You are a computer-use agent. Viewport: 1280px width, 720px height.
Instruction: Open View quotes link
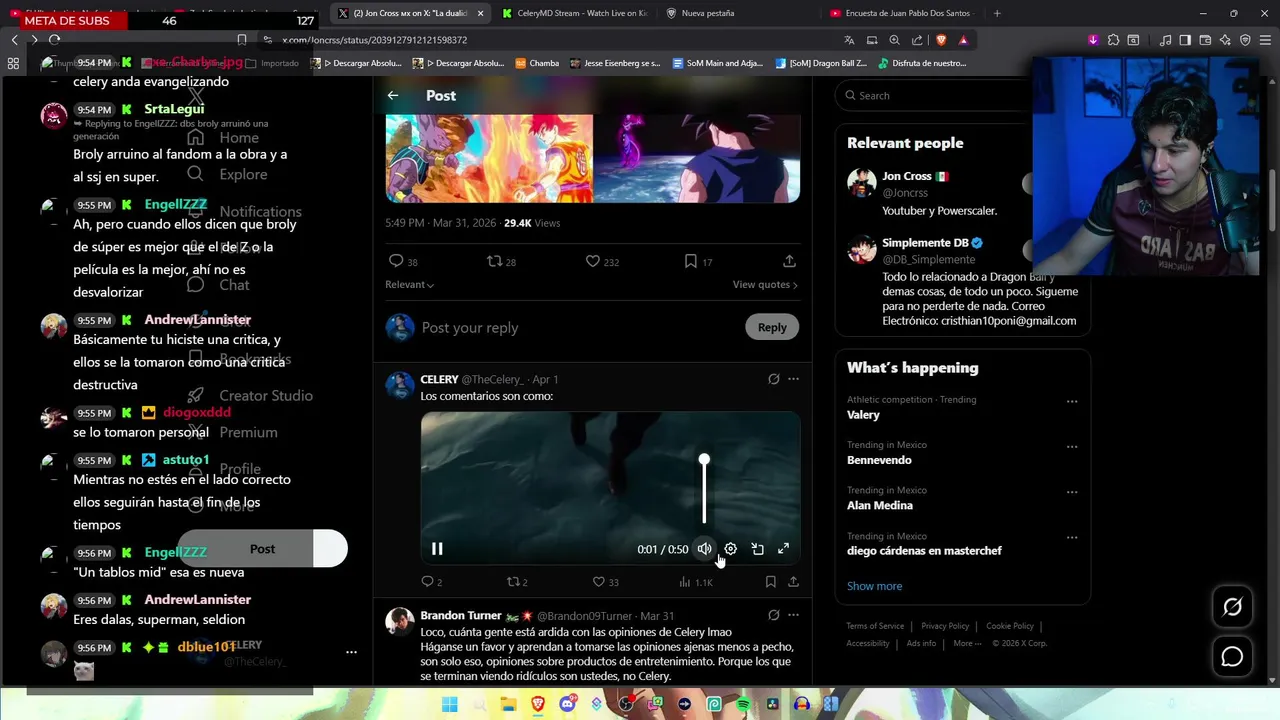[765, 285]
